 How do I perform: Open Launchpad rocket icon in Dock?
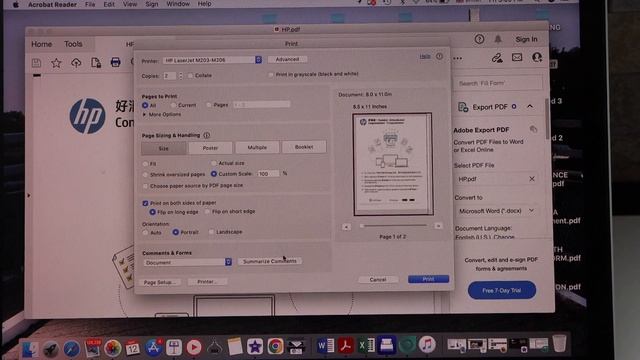pos(51,349)
